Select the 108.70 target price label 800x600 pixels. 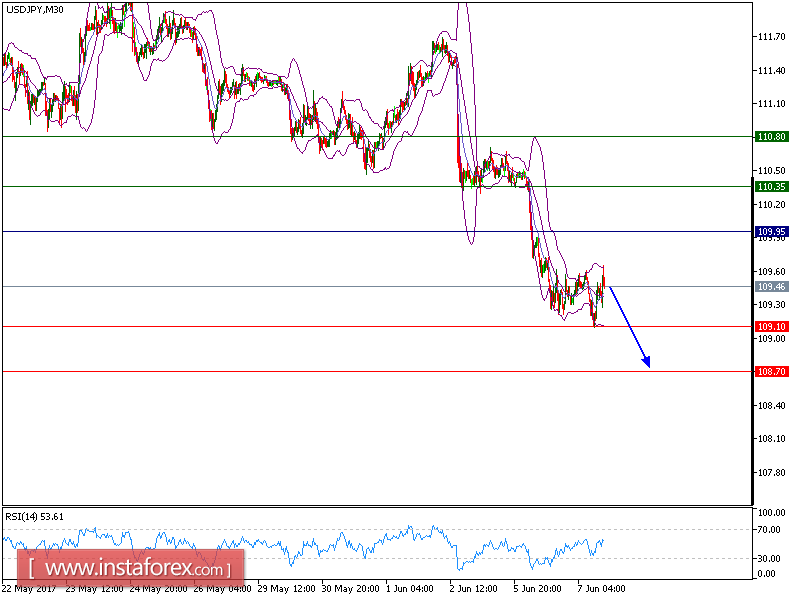770,371
